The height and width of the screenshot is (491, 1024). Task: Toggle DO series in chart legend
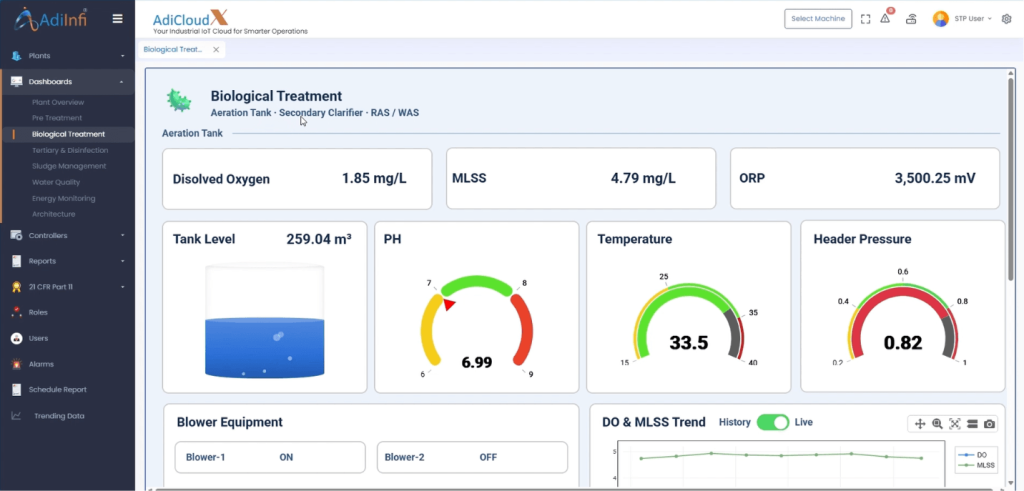[x=973, y=454]
